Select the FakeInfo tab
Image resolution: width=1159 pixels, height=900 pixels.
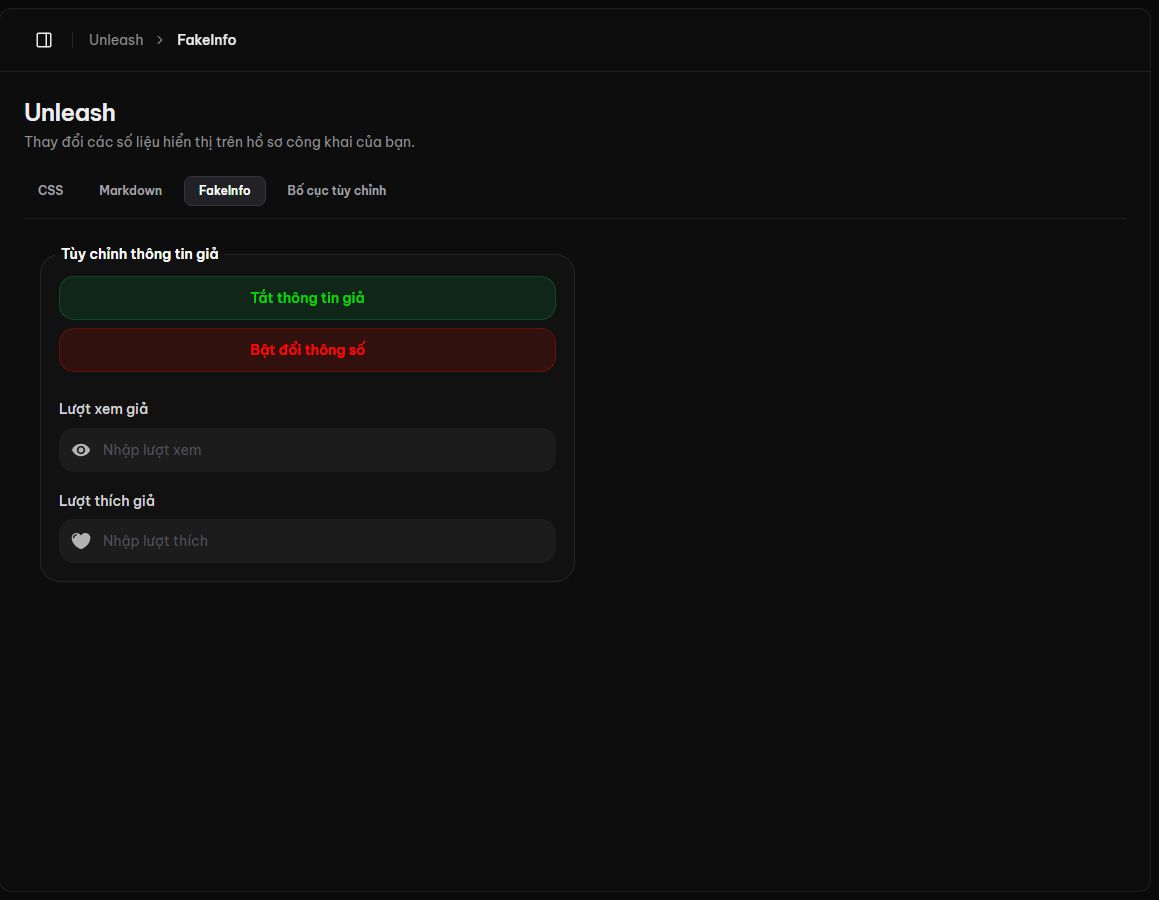225,191
